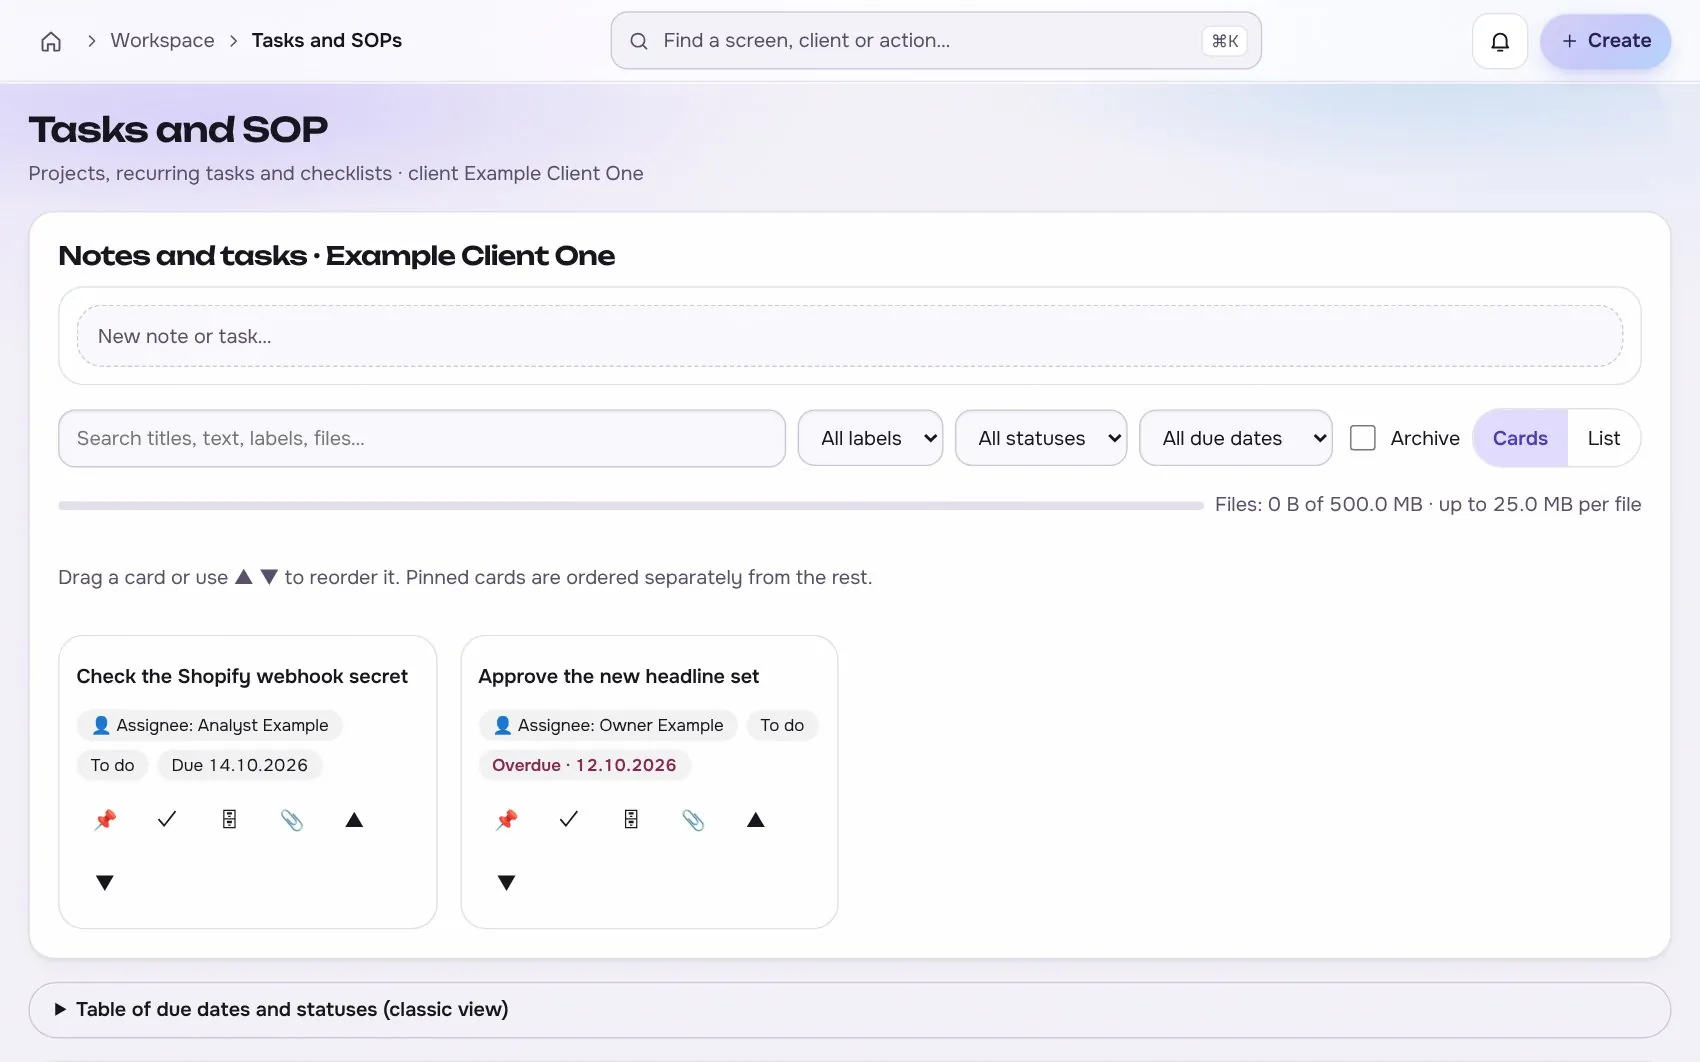Move headline set card up
This screenshot has height=1062, width=1700.
click(x=756, y=820)
